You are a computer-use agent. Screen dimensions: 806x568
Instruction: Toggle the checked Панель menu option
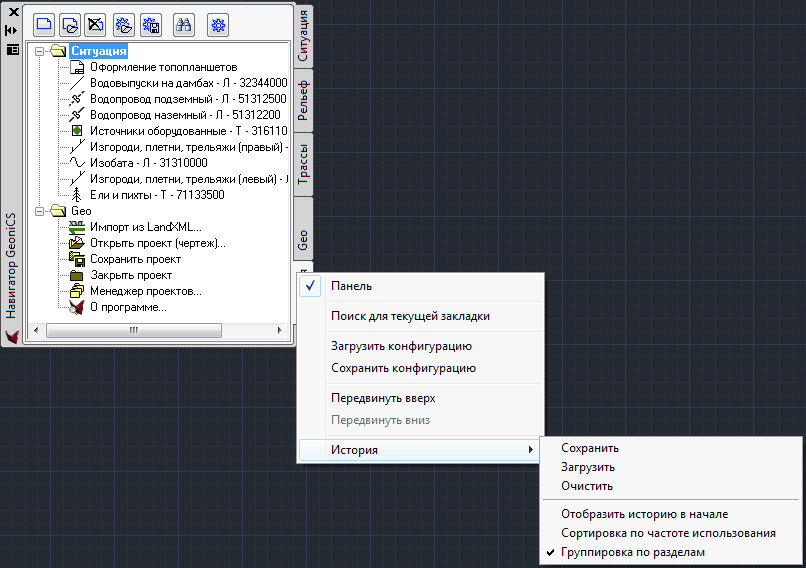tap(351, 286)
